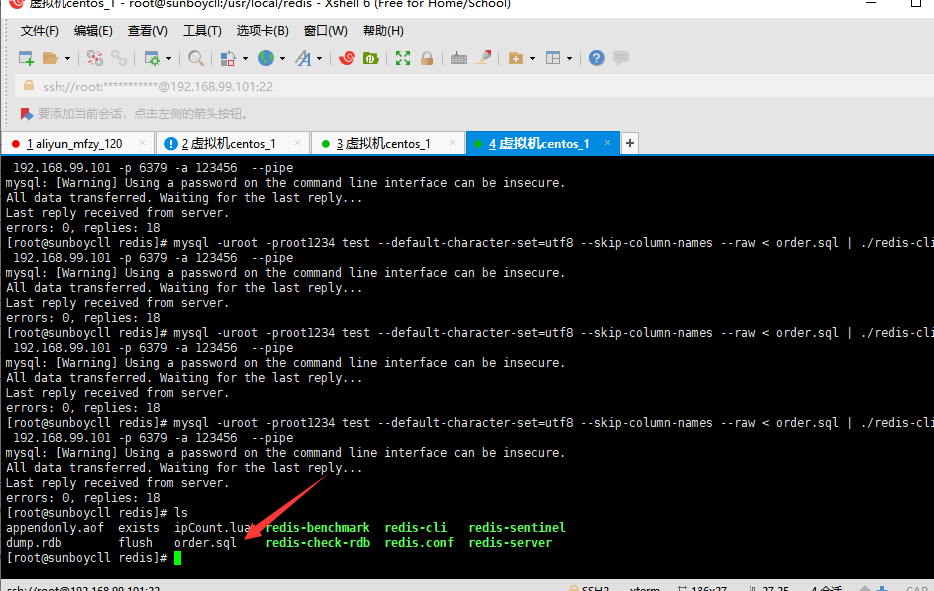Screen dimensions: 934x591
Task: Click ipCount.lua in the terminal listing
Action: click(x=212, y=528)
